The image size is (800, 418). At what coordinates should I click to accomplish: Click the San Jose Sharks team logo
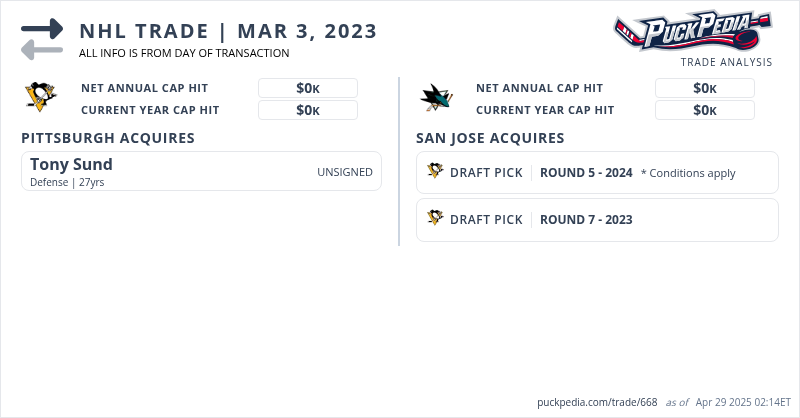pos(437,97)
